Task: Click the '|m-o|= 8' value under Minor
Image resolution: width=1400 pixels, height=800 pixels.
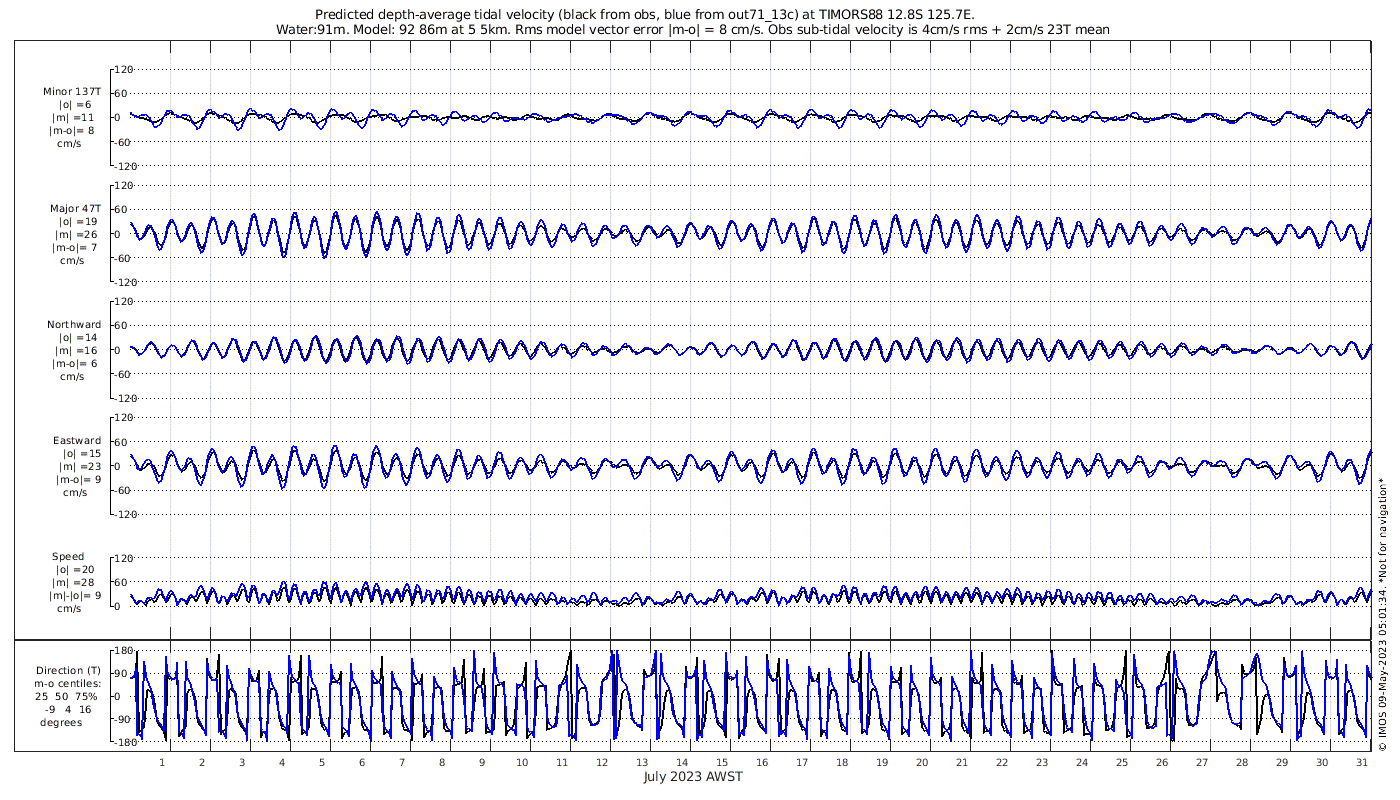Action: pyautogui.click(x=72, y=131)
